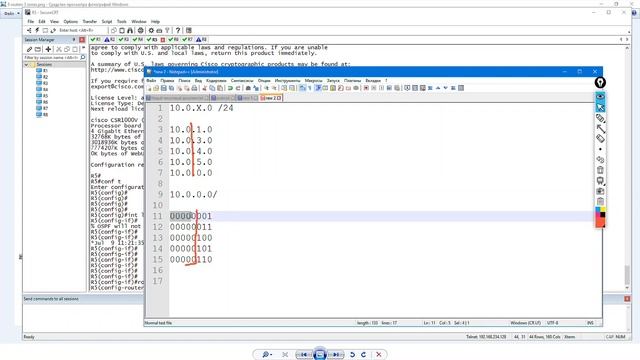Click the Save icon in Notepad++ toolbar
This screenshot has width=640, height=360.
164,88
